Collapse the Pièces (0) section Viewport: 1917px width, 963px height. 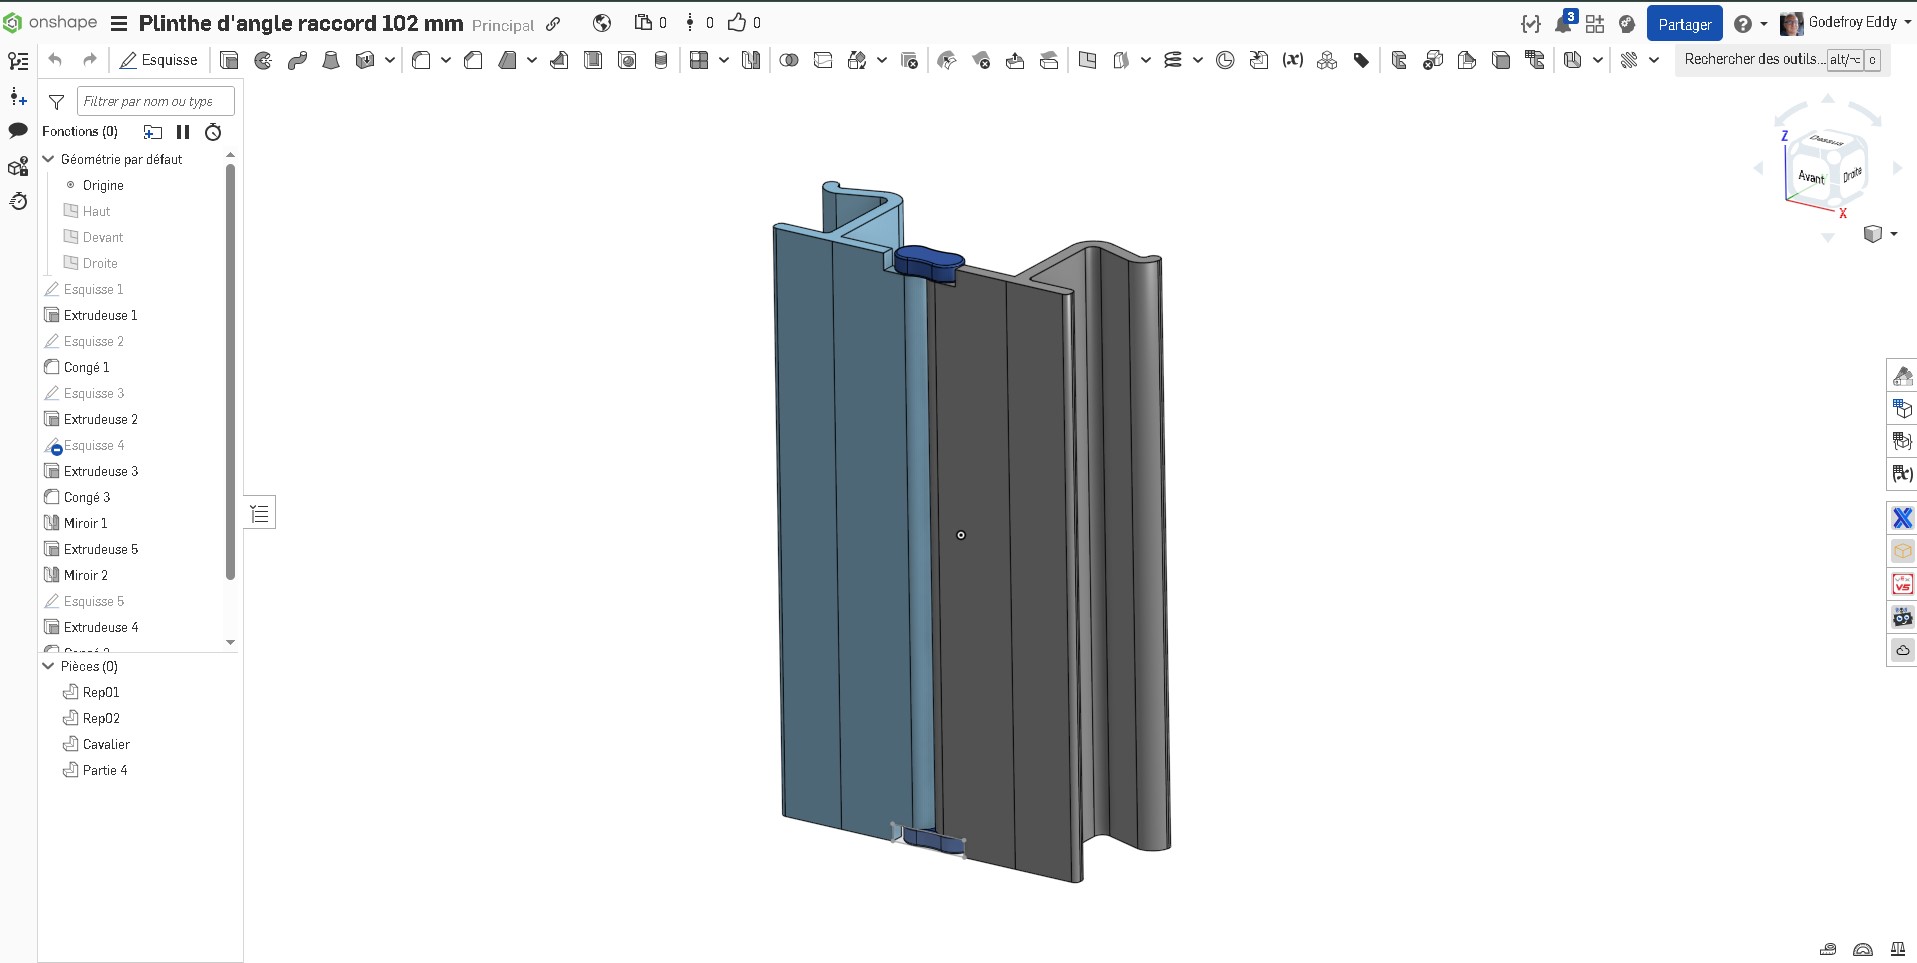[48, 666]
